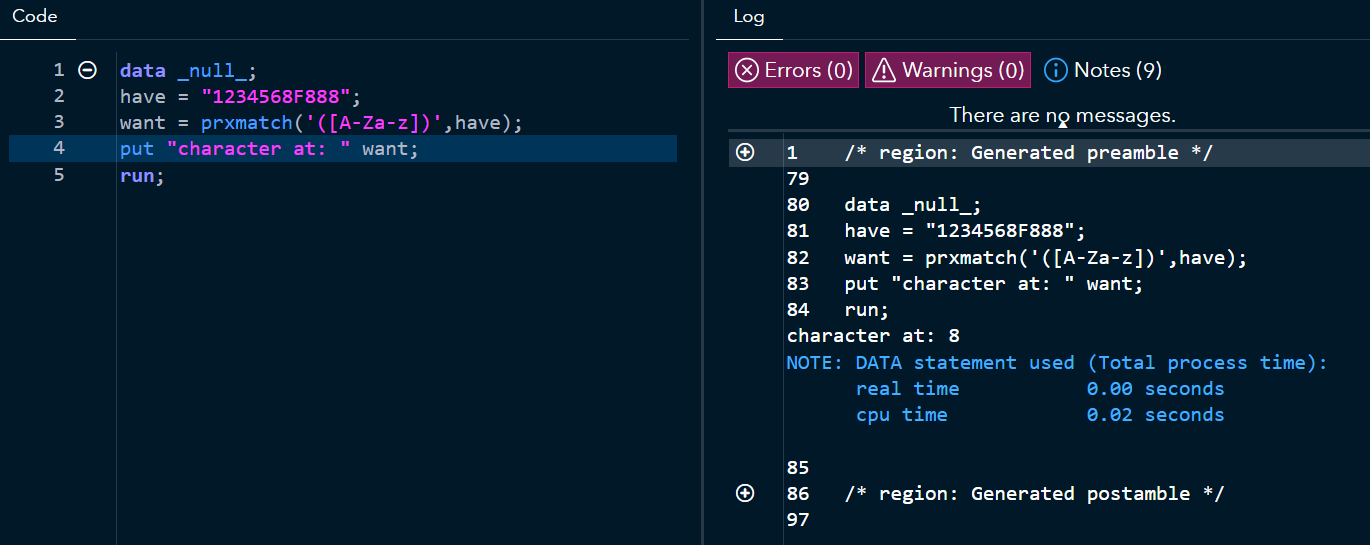Collapse the data _null_ step fold
1370x545 pixels.
(x=88, y=70)
